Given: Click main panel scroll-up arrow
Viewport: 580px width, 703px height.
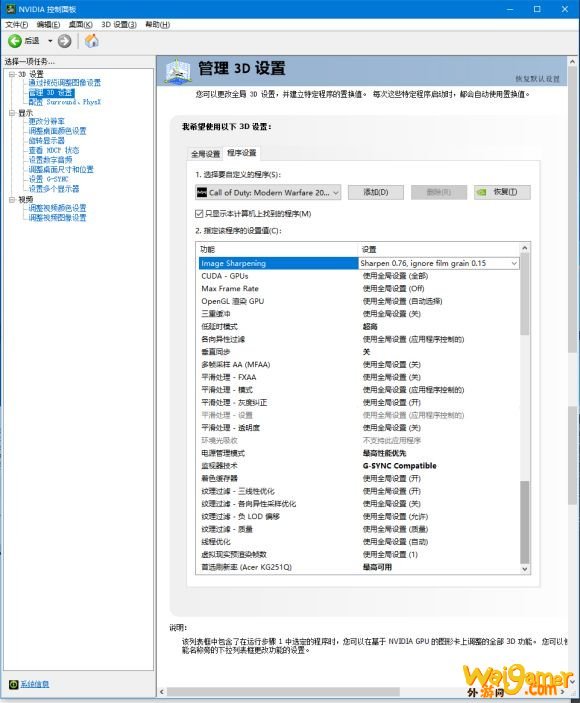Looking at the screenshot, I should (x=572, y=61).
